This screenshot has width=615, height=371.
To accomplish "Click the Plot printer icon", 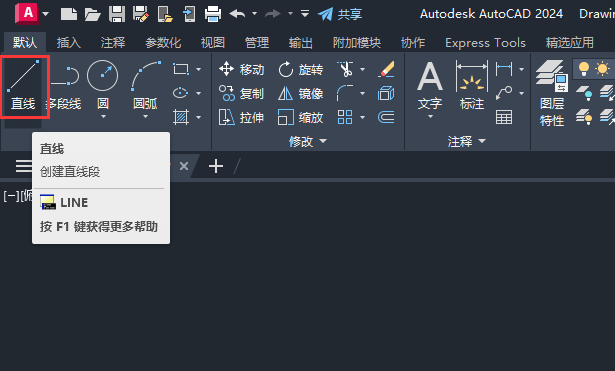I will [213, 14].
